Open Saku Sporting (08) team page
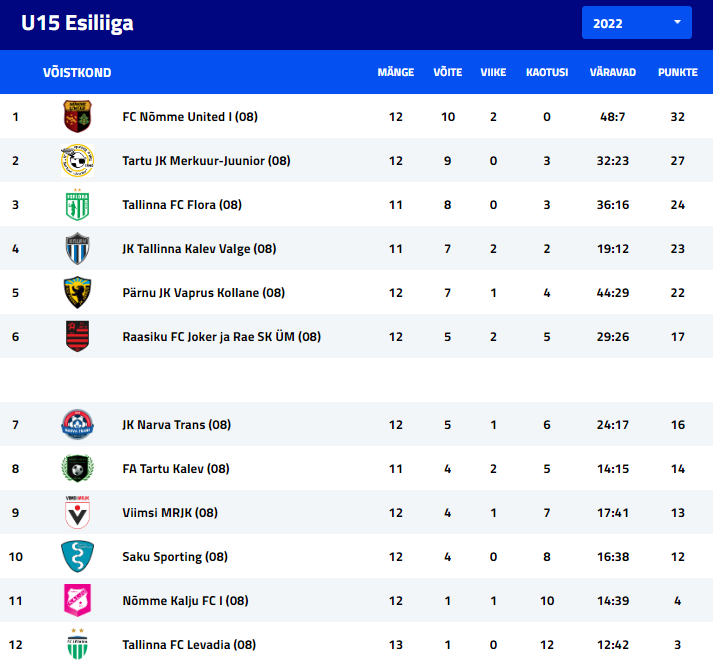The image size is (713, 666). [x=175, y=557]
